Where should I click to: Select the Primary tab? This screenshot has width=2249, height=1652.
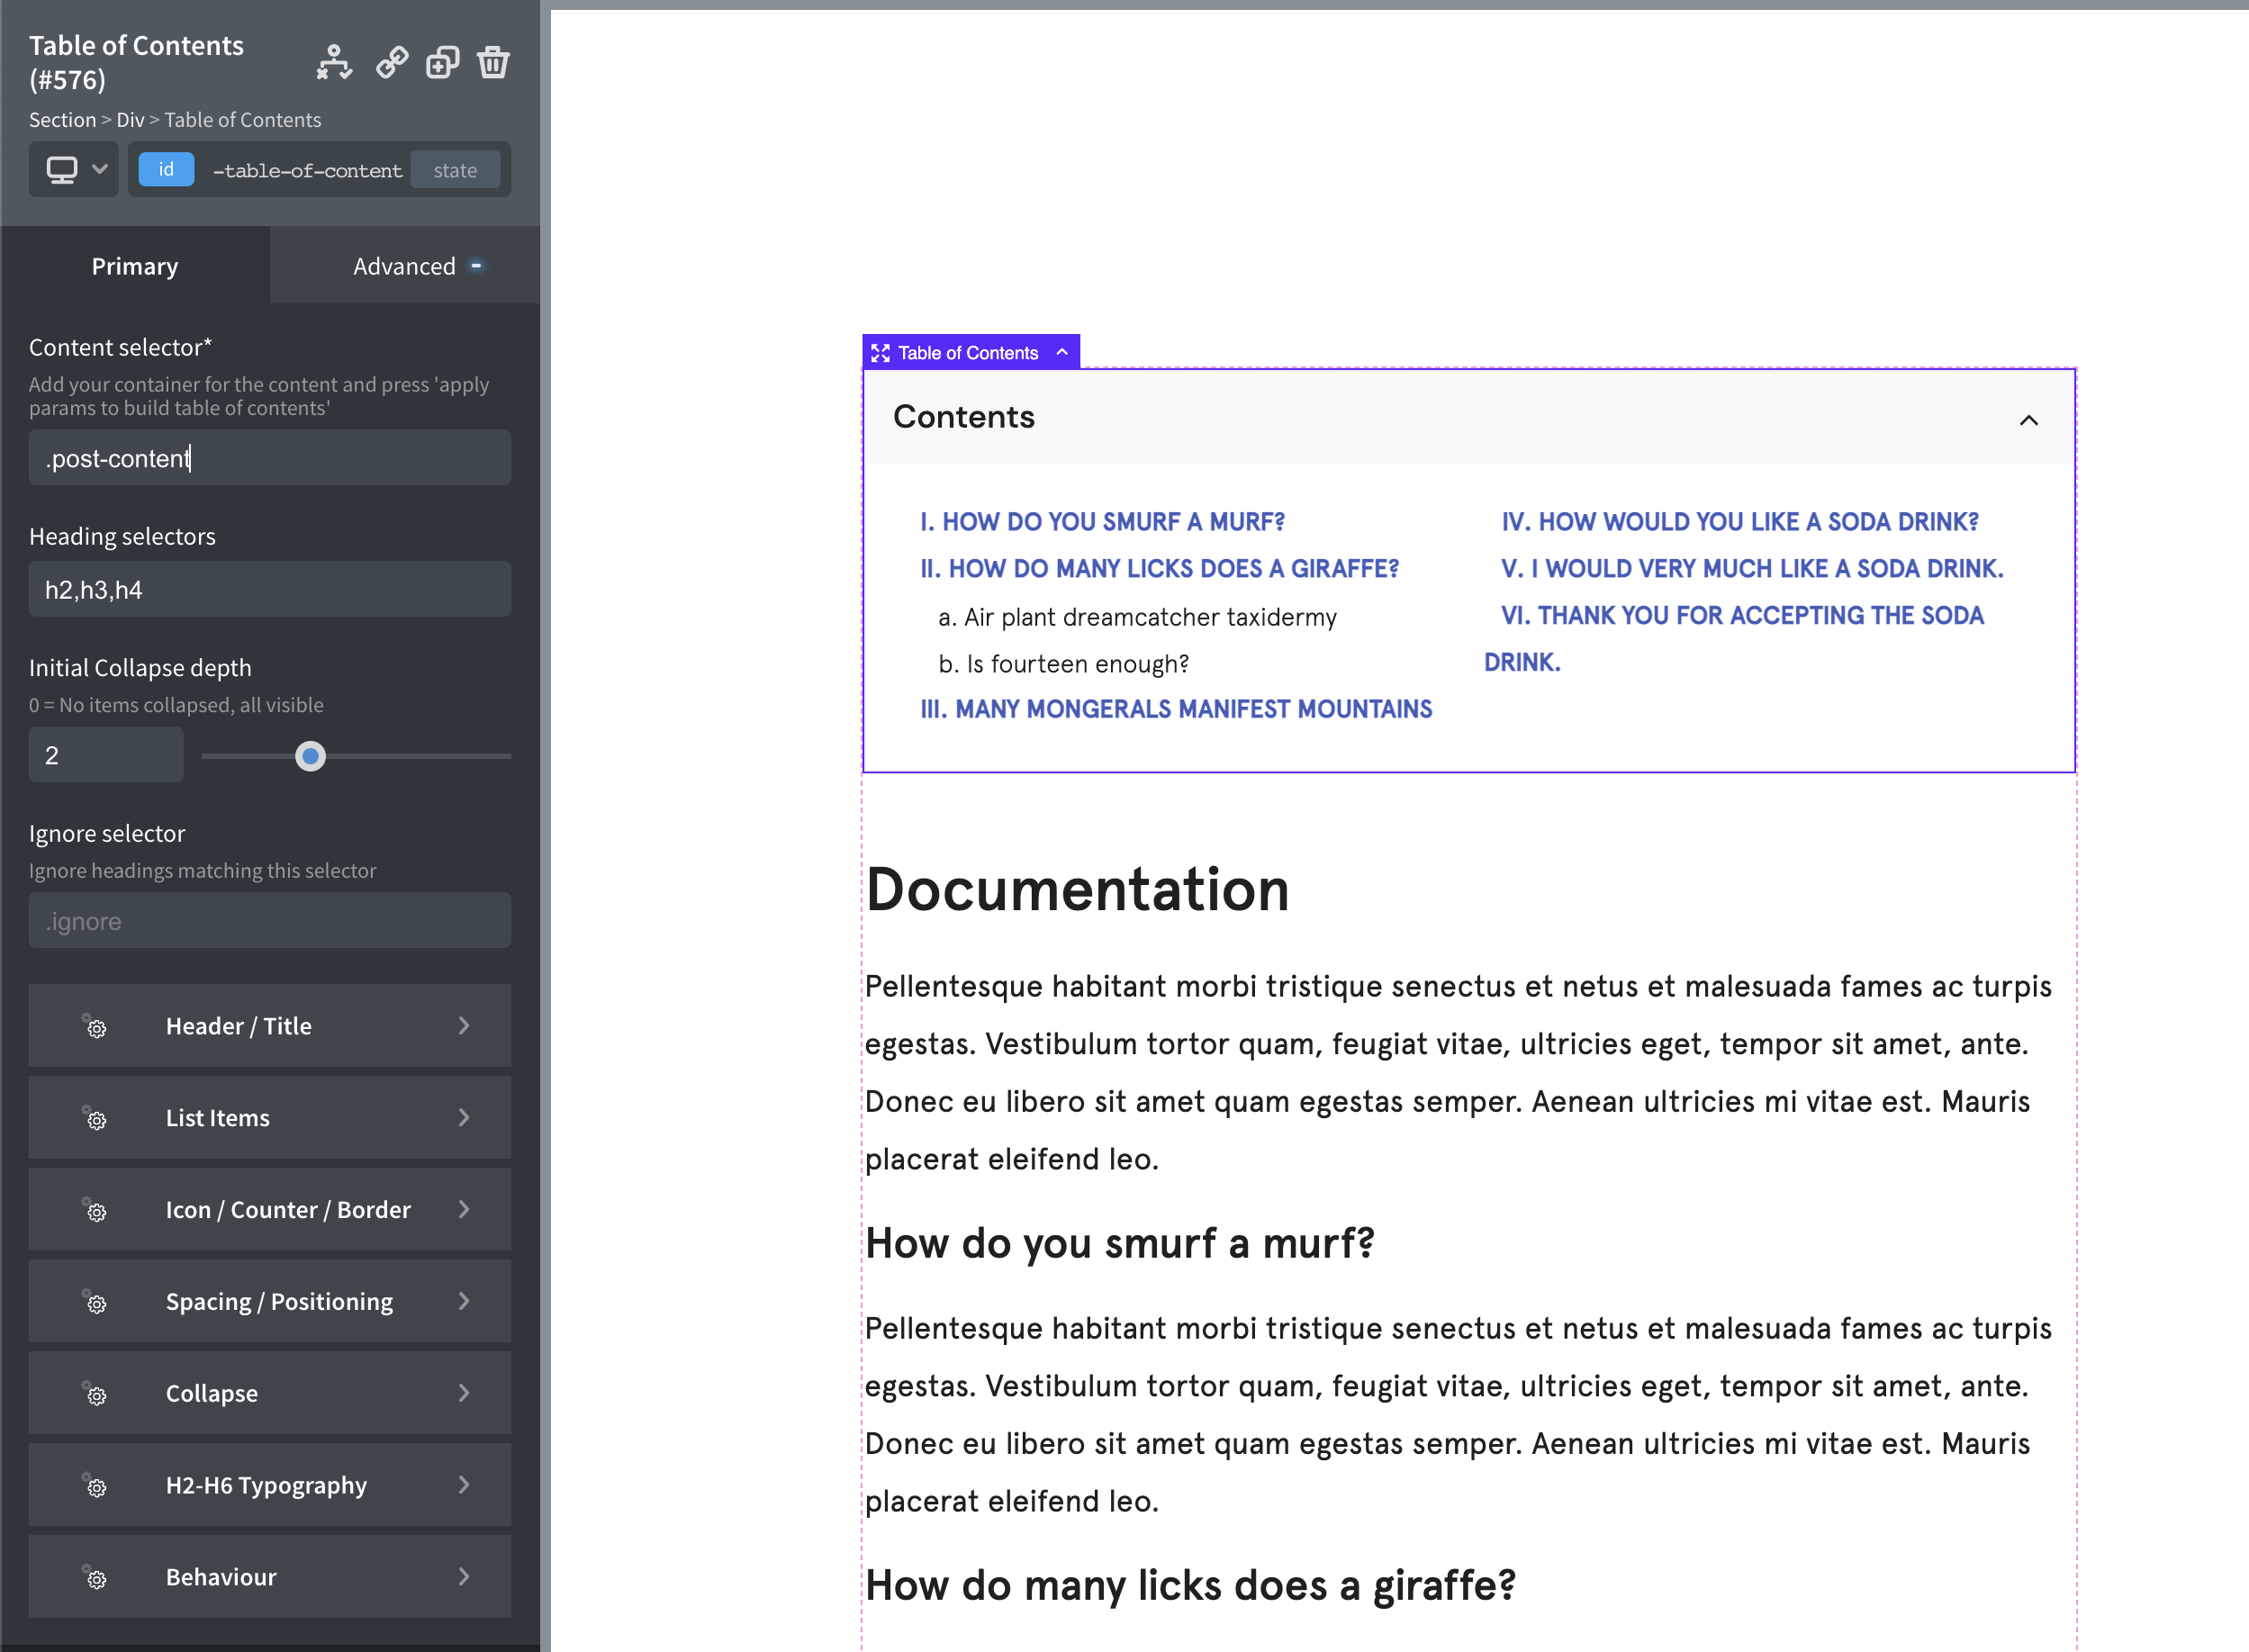135,266
